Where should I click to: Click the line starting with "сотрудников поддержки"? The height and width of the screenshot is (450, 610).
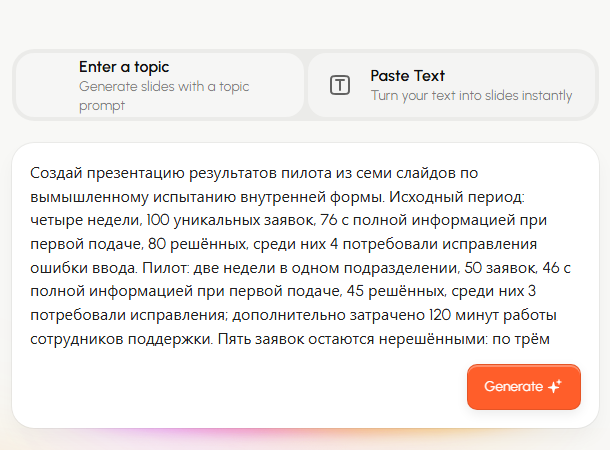[290, 339]
